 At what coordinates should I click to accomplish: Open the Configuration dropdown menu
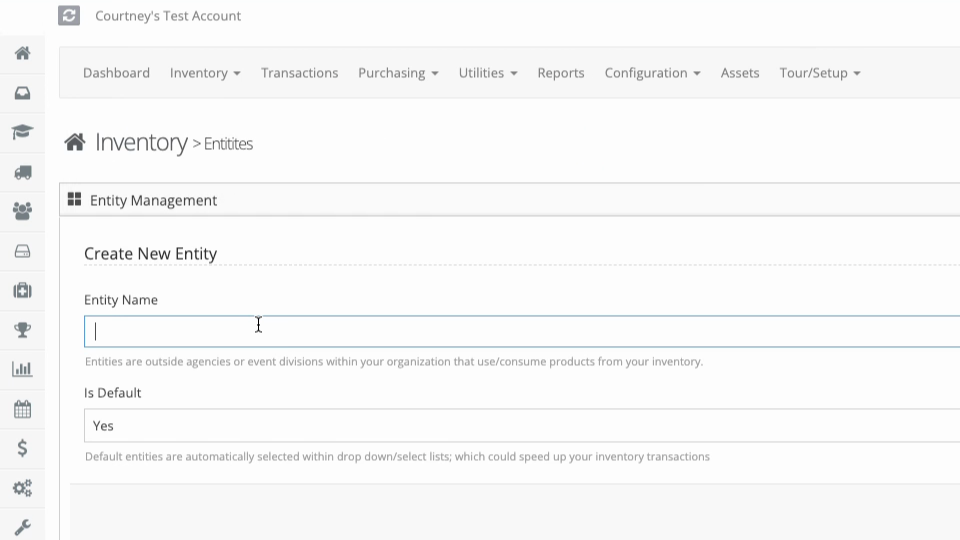point(652,73)
